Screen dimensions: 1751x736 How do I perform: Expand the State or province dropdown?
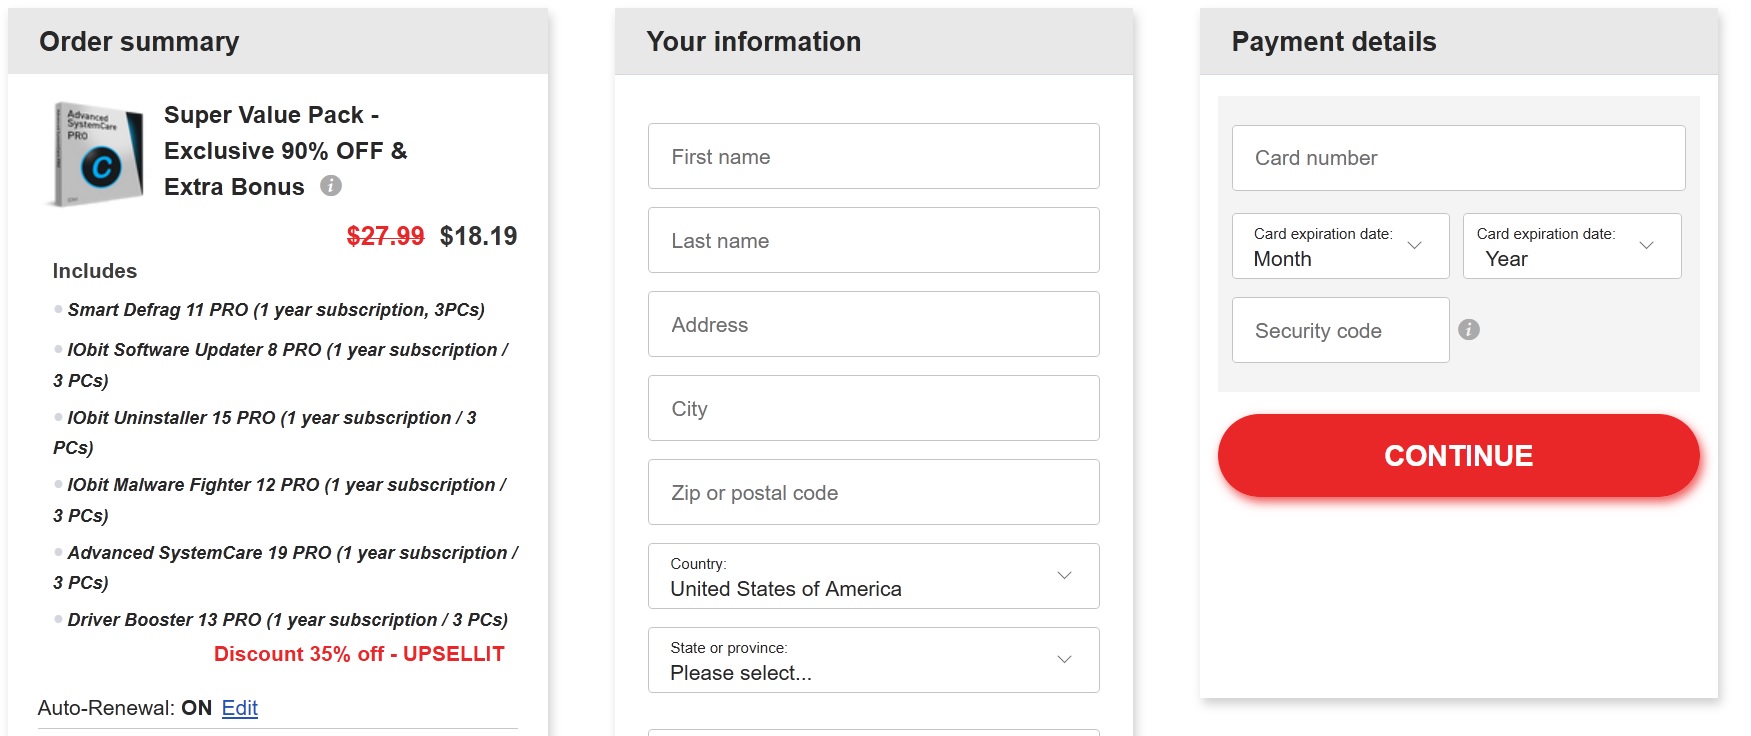(872, 660)
